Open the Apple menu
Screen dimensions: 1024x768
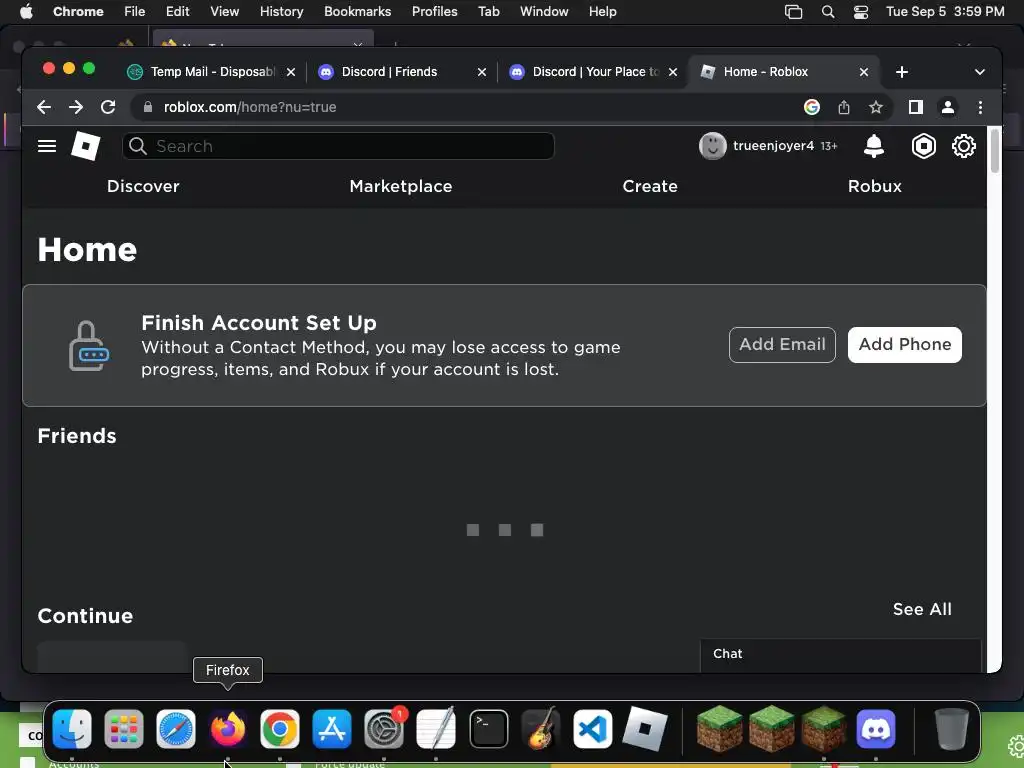pyautogui.click(x=26, y=12)
